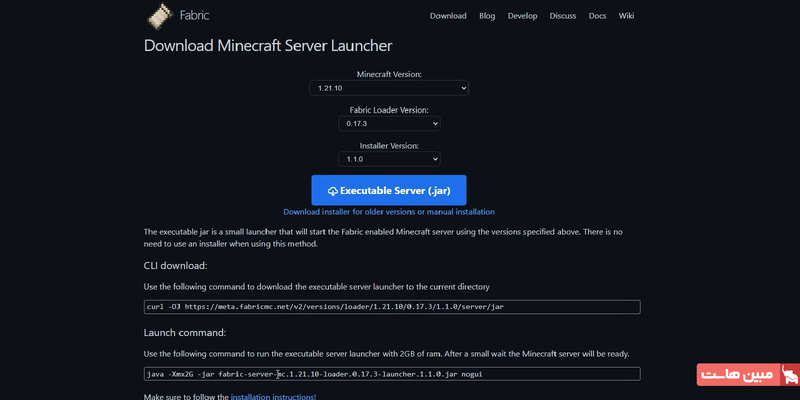800x400 pixels.
Task: Click text 'Use the following command to download'
Action: 316,287
